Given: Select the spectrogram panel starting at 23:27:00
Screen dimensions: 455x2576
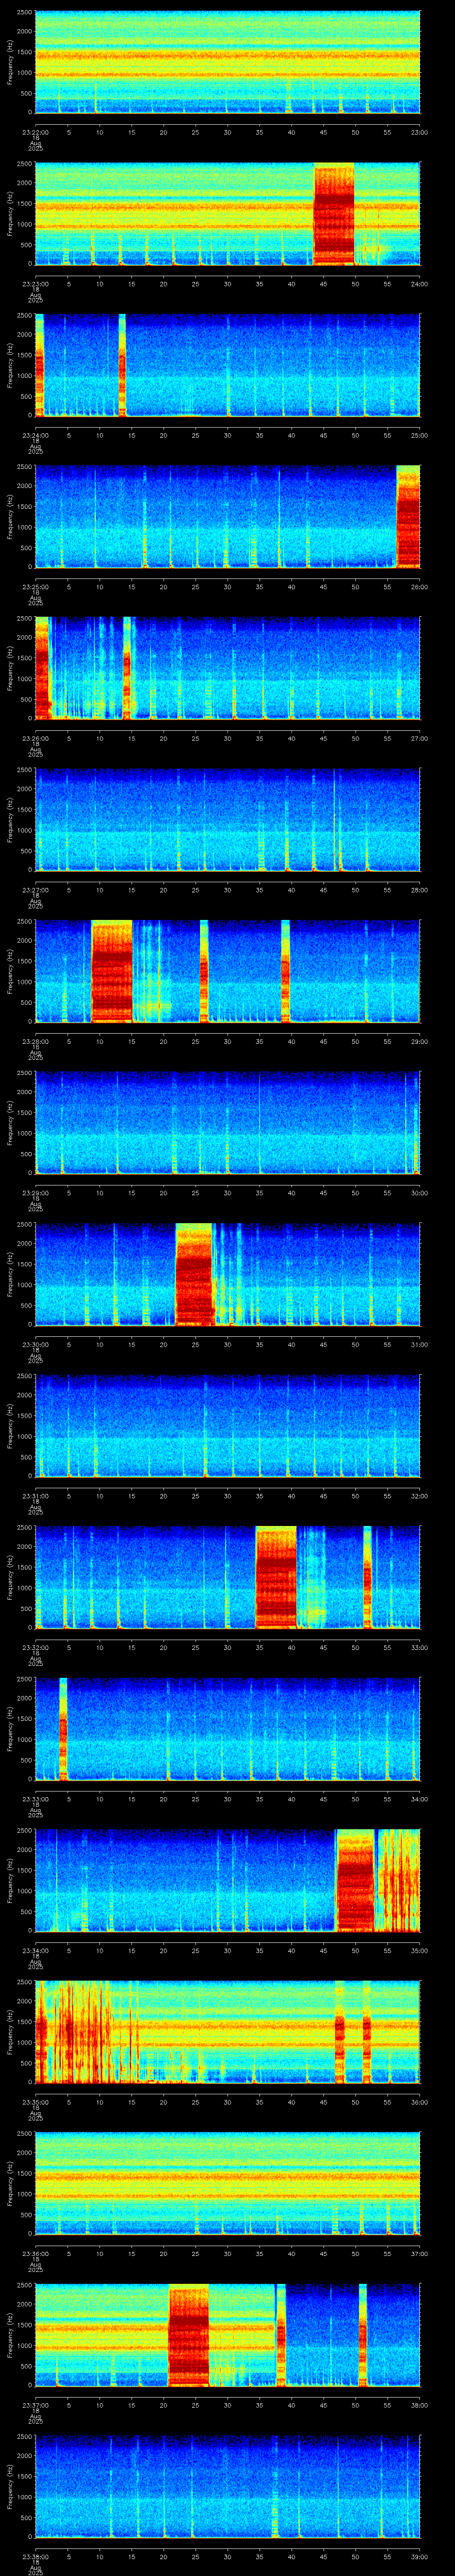Looking at the screenshot, I should 227,820.
